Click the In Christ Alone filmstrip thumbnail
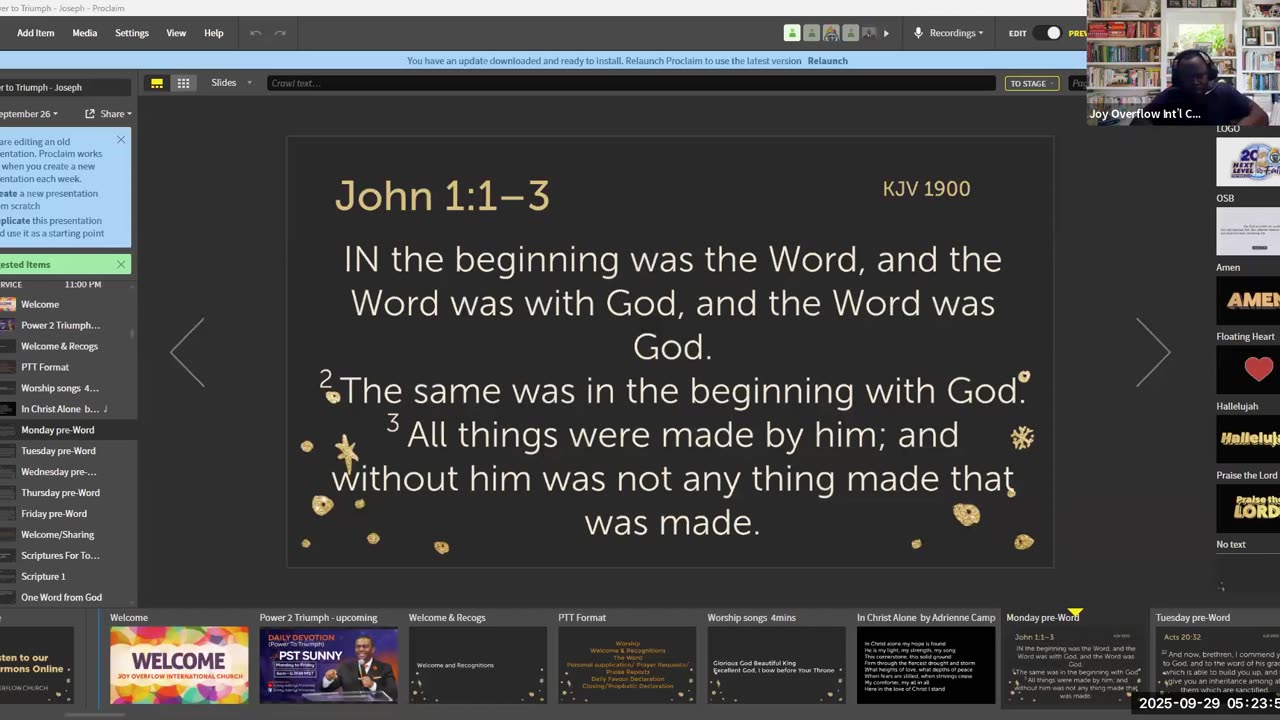This screenshot has width=1280, height=720. [926, 665]
